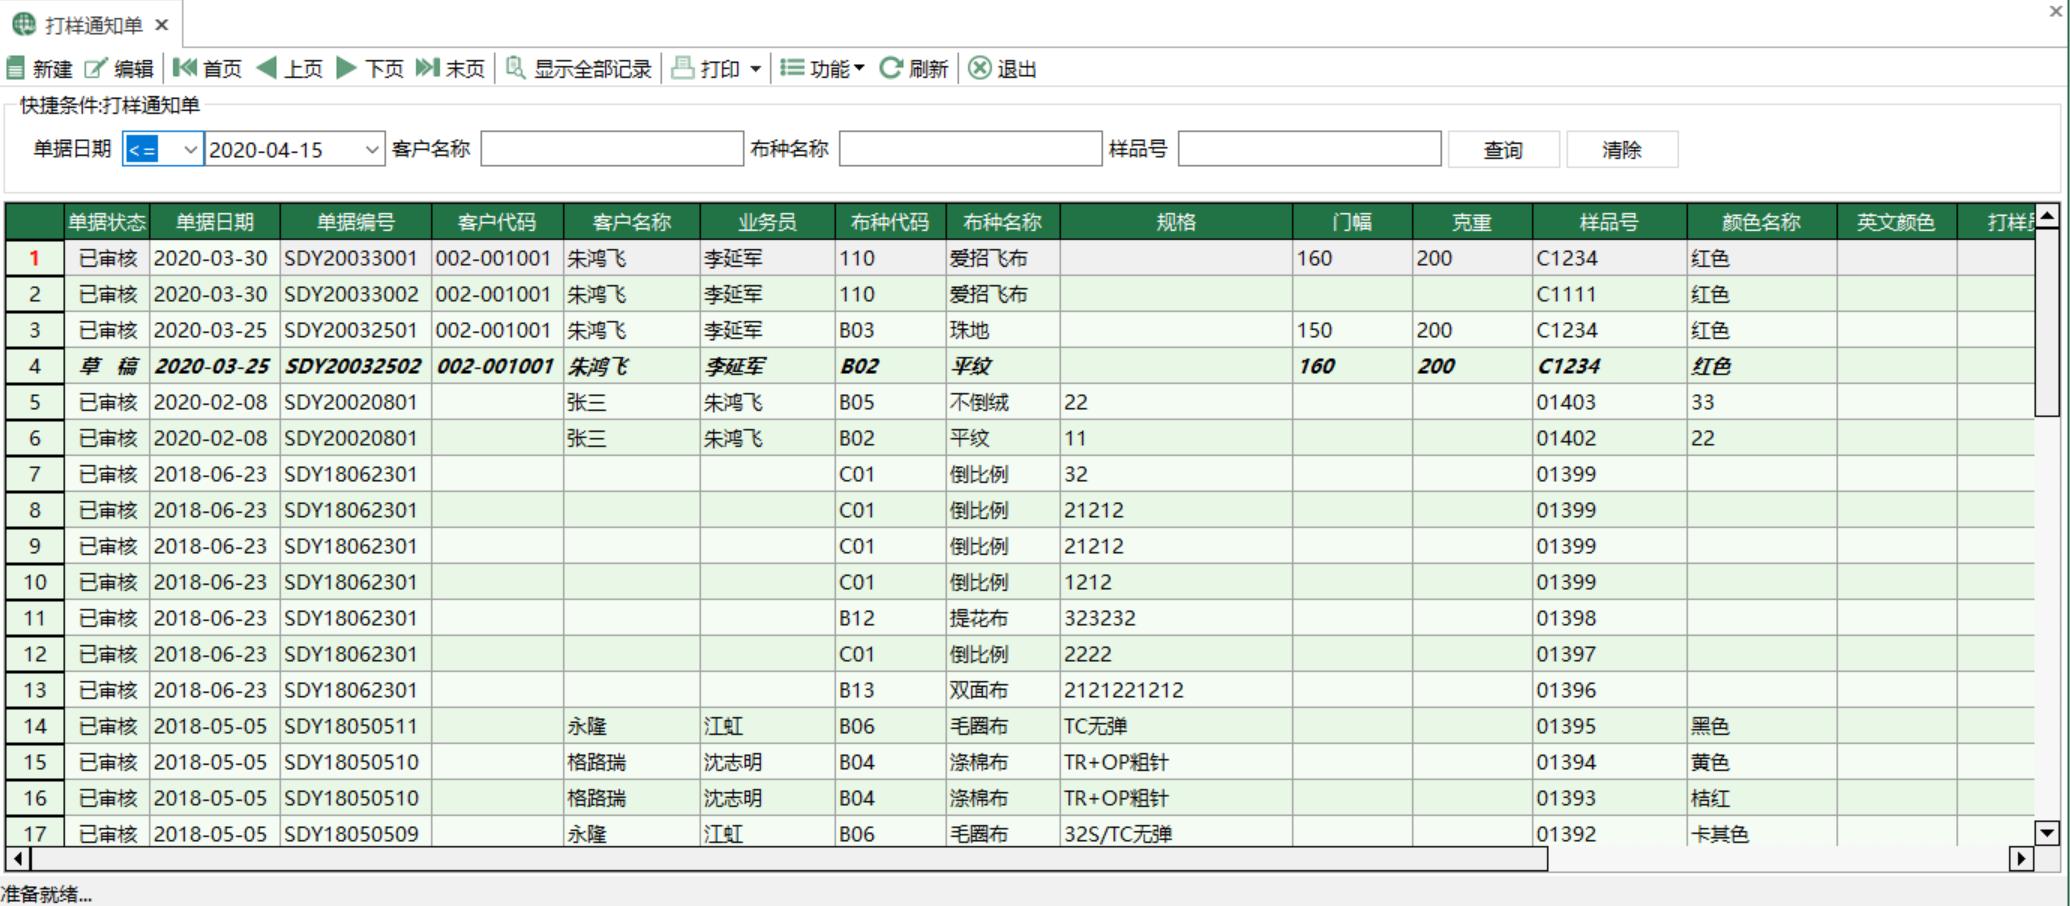Select row number 4 draft row header

(x=35, y=366)
